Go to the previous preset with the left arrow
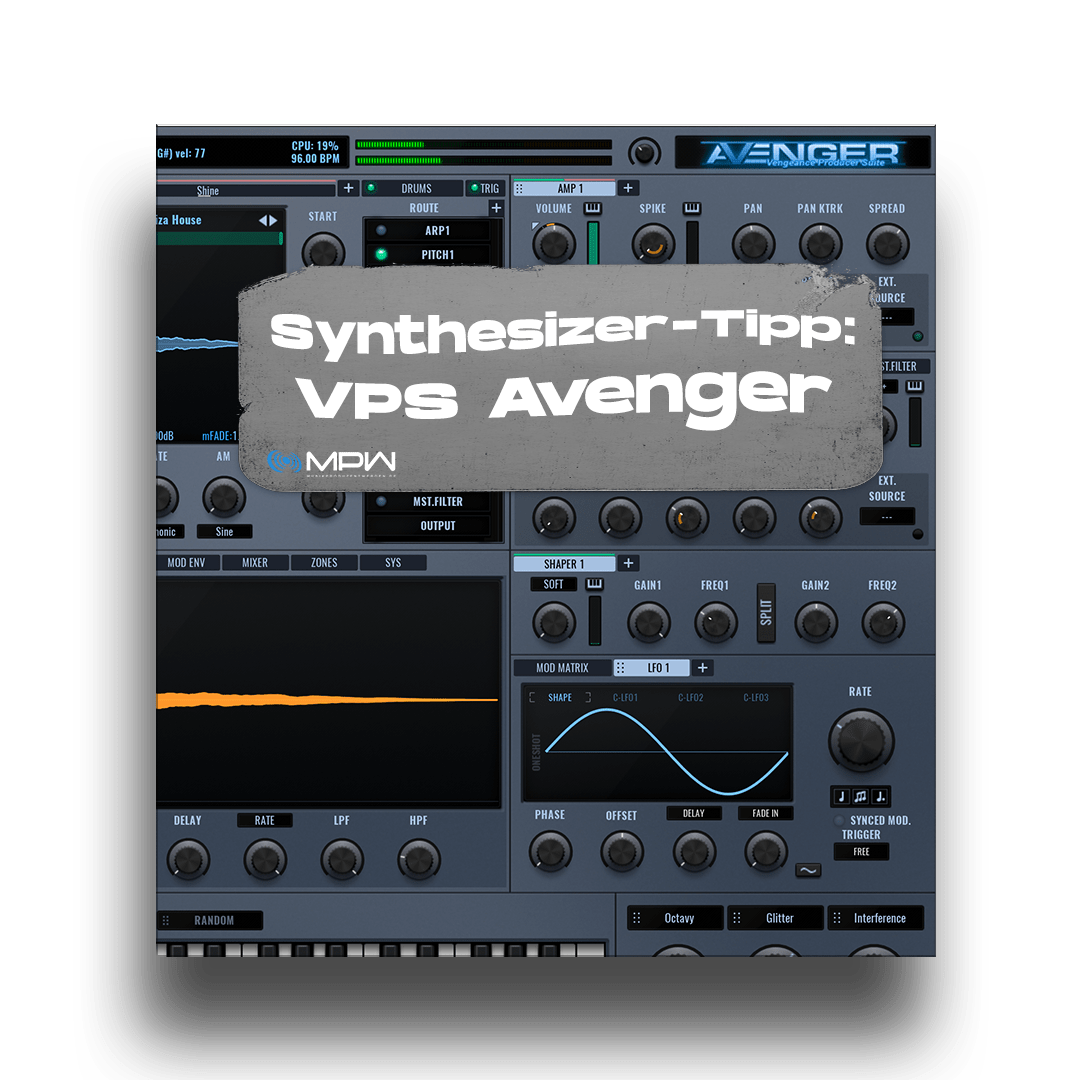 [262, 220]
